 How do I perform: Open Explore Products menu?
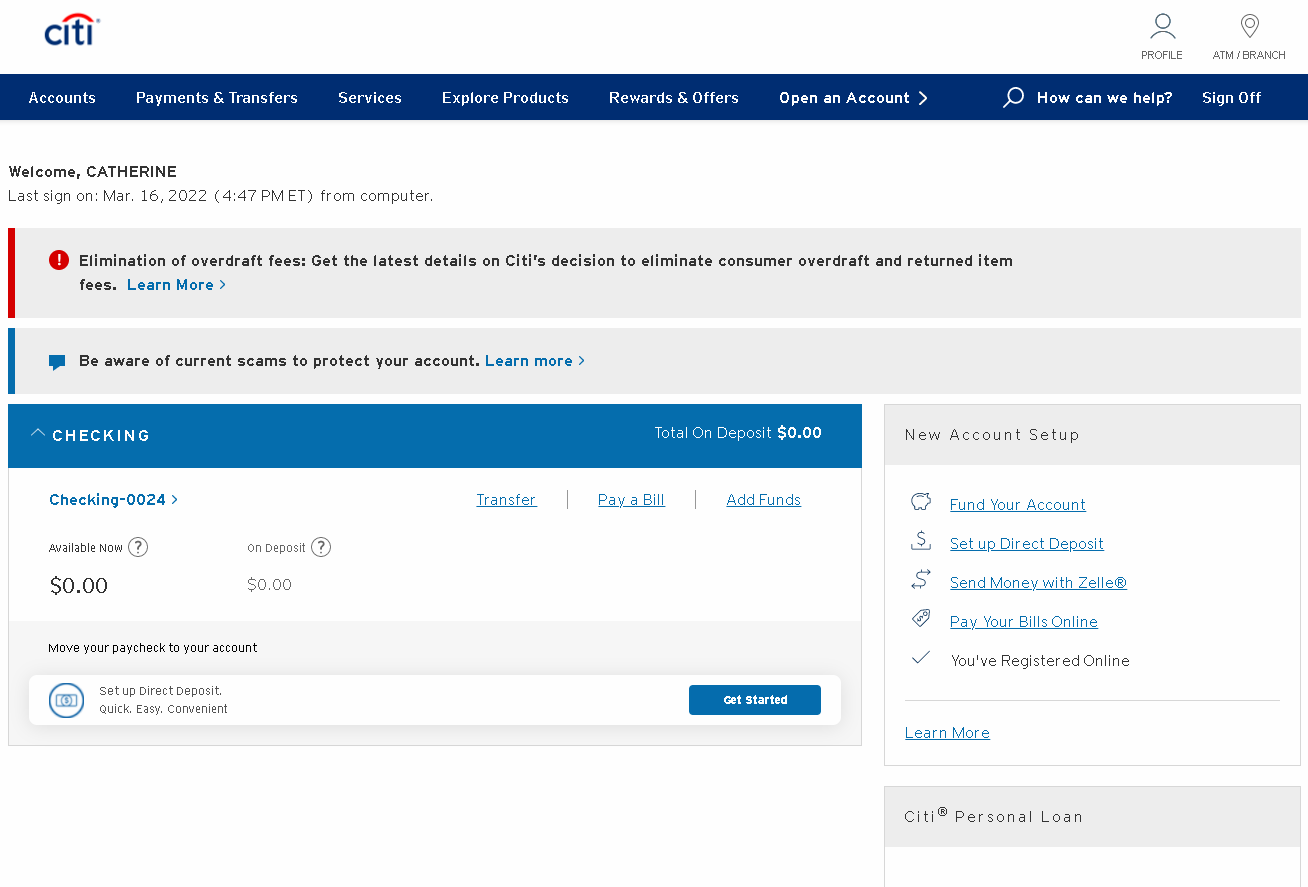click(505, 98)
